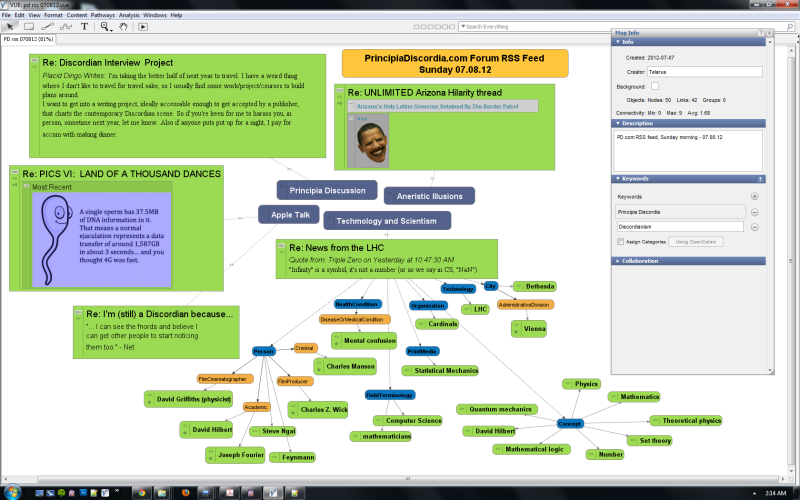The image size is (800, 500).
Task: Select the PD rss 070812 map tab
Action: (28, 39)
